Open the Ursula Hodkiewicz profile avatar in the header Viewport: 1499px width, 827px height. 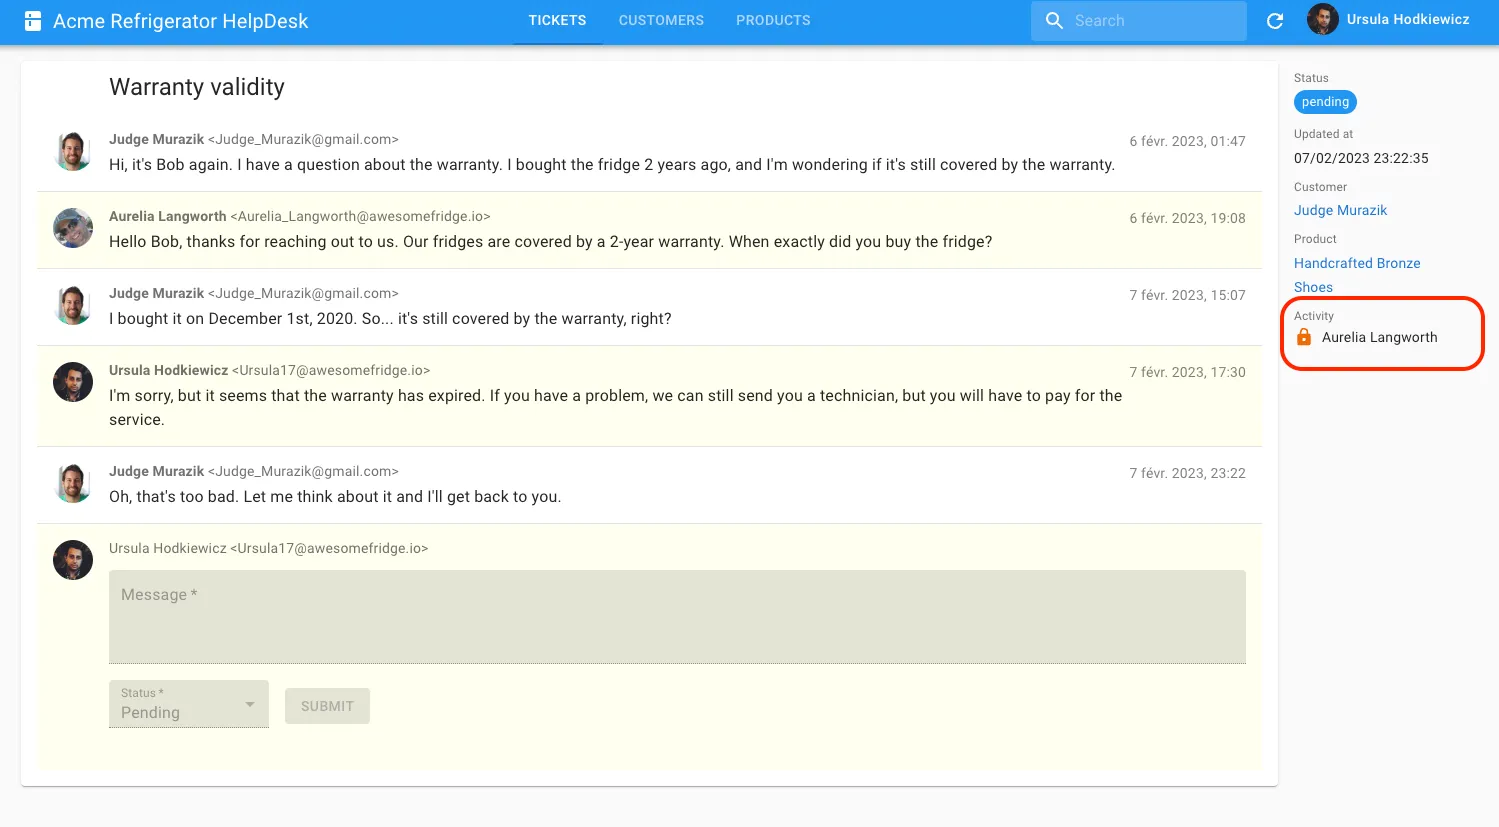(x=1322, y=20)
